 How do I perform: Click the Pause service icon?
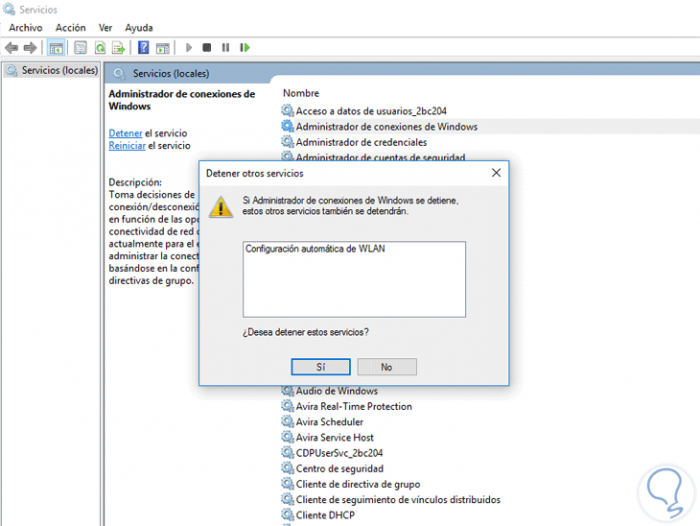pos(225,47)
